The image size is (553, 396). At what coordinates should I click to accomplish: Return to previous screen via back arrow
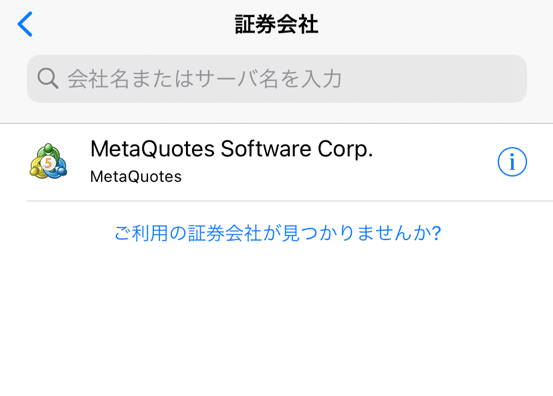25,24
